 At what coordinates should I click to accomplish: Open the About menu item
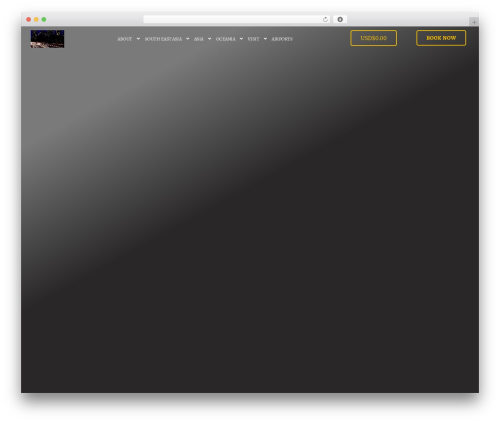124,39
